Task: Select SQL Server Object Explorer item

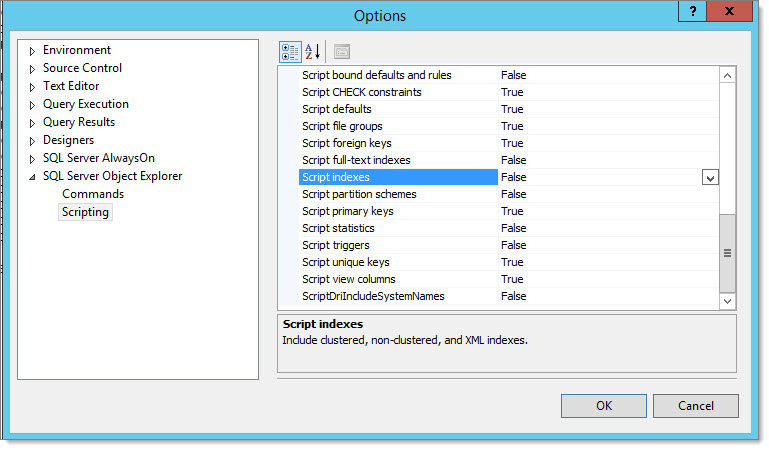Action: 112,176
